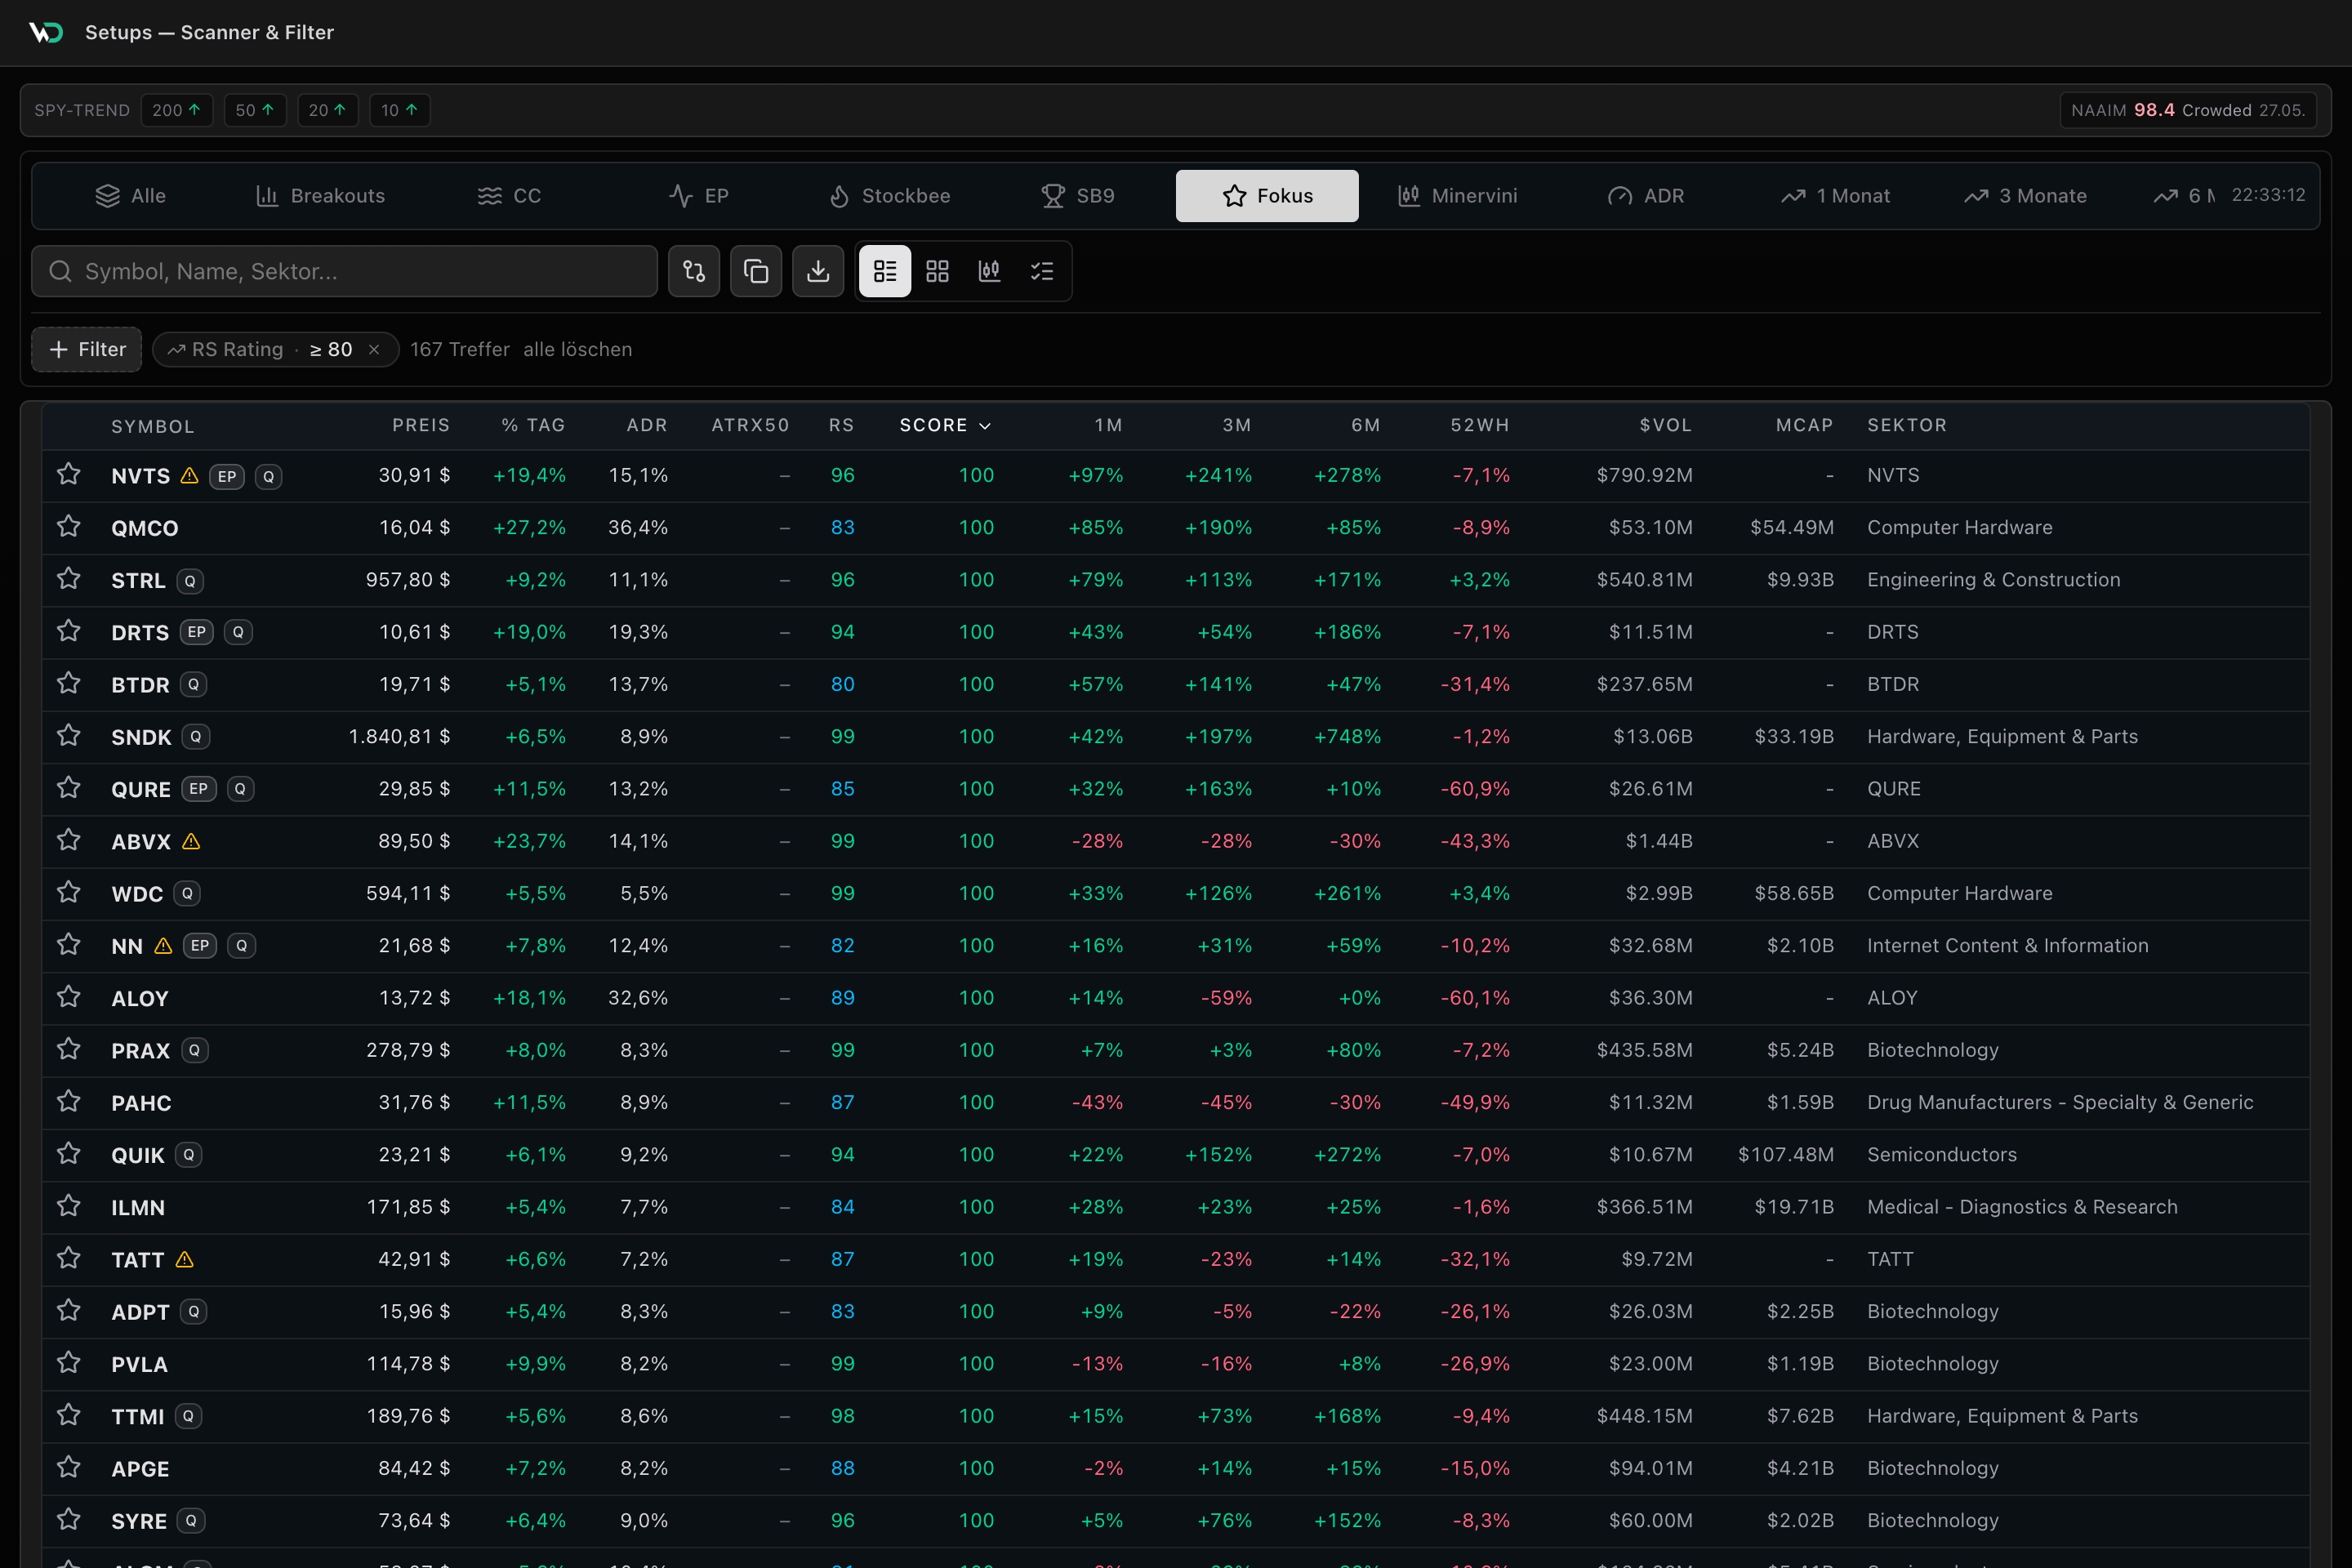Image resolution: width=2352 pixels, height=1568 pixels.
Task: Sort table by 52WH column header
Action: click(x=1480, y=425)
